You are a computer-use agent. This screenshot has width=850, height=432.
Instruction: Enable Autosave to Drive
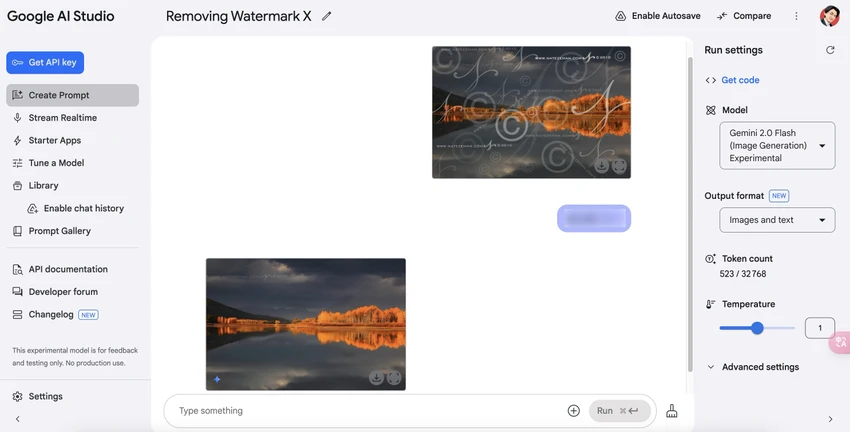click(x=658, y=16)
